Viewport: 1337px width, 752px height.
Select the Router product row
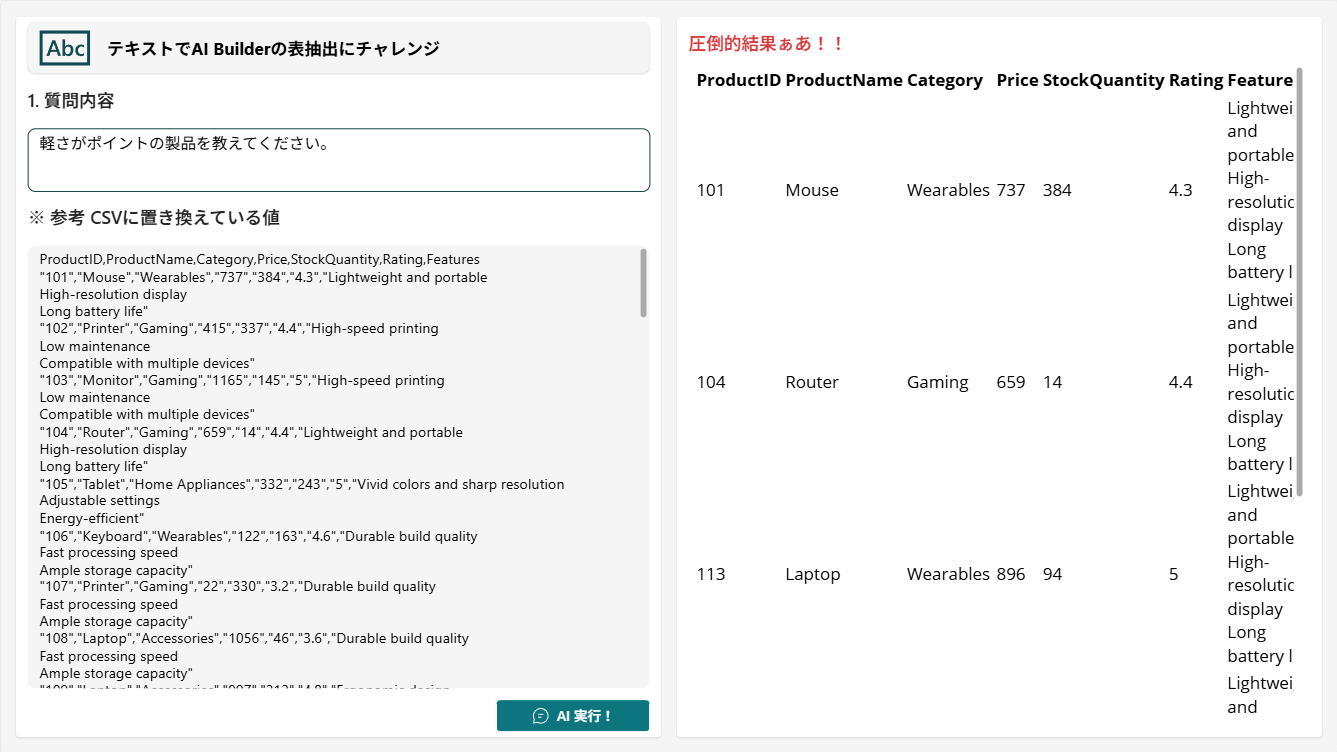pyautogui.click(x=995, y=382)
